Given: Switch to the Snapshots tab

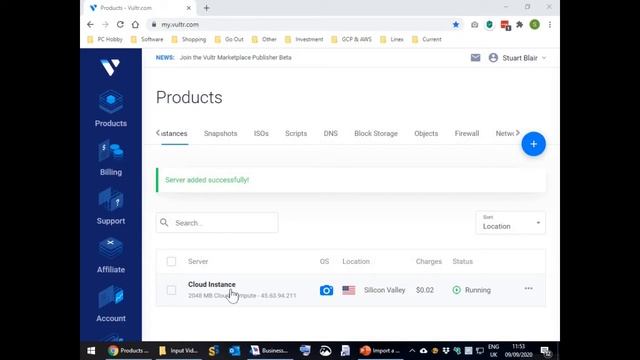Looking at the screenshot, I should pyautogui.click(x=220, y=133).
